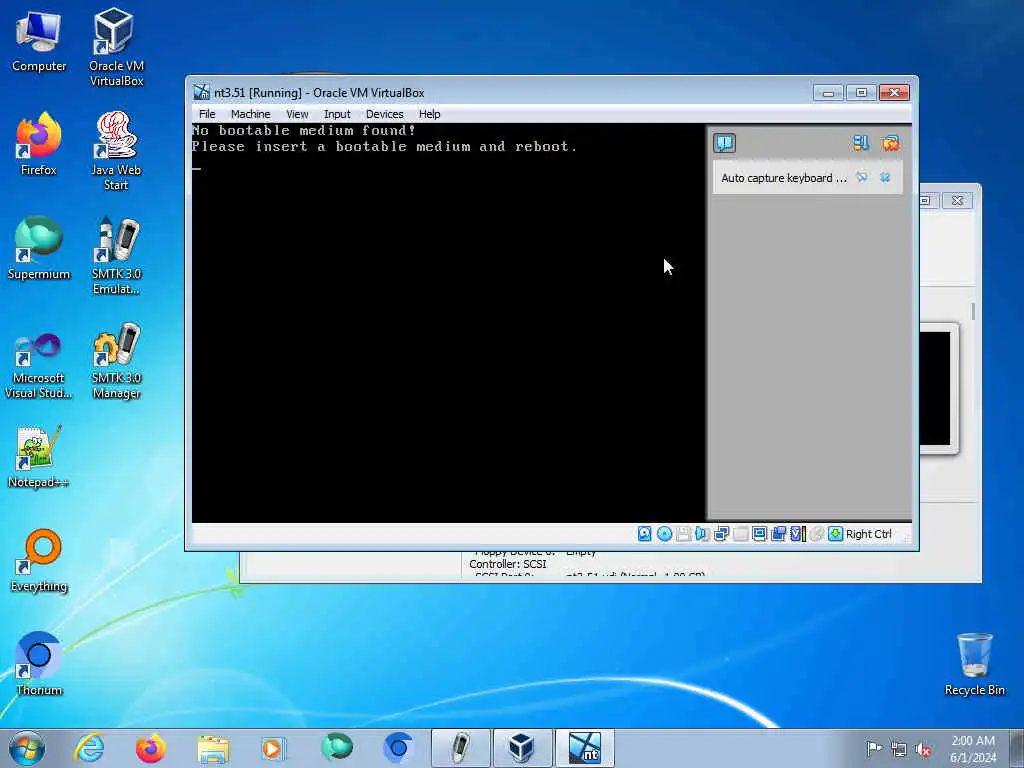Launch Supermium from the taskbar
This screenshot has width=1024, height=768.
(x=336, y=748)
